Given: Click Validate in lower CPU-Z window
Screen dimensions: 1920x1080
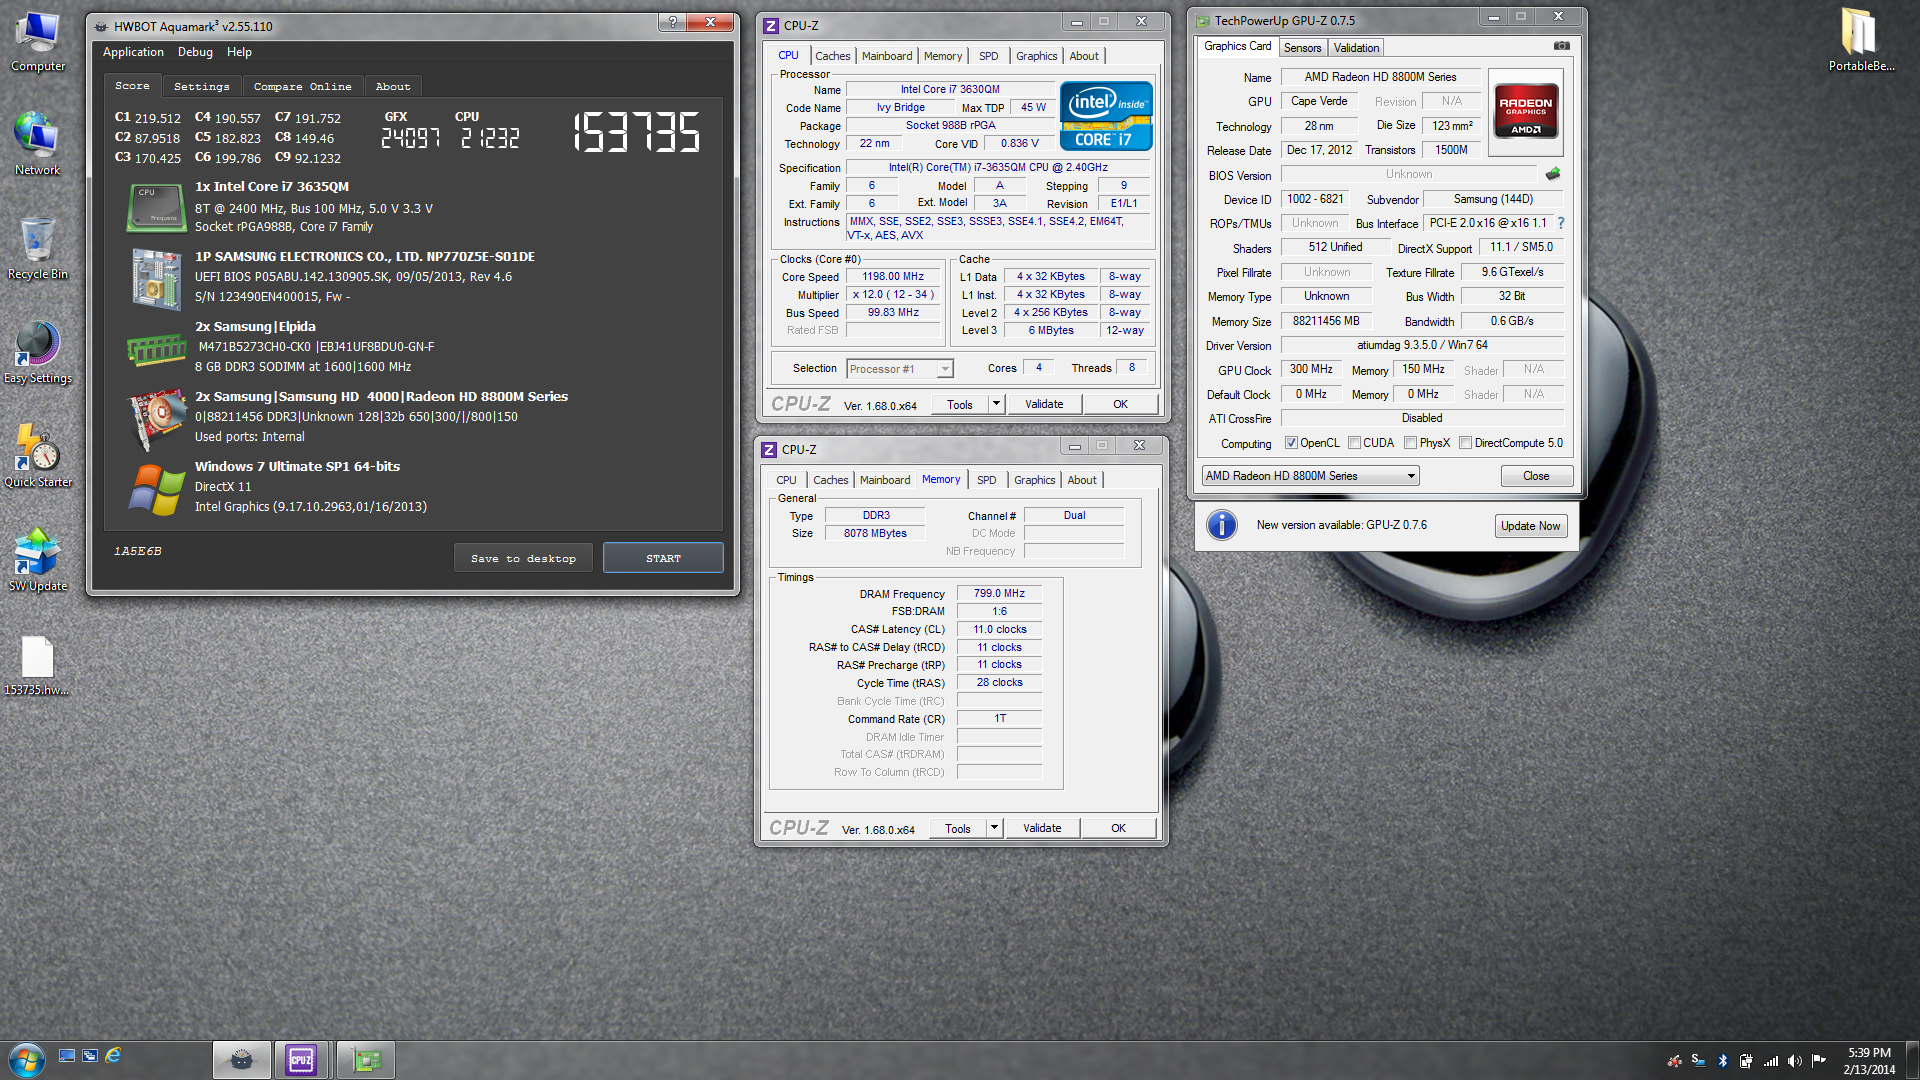Looking at the screenshot, I should tap(1042, 828).
